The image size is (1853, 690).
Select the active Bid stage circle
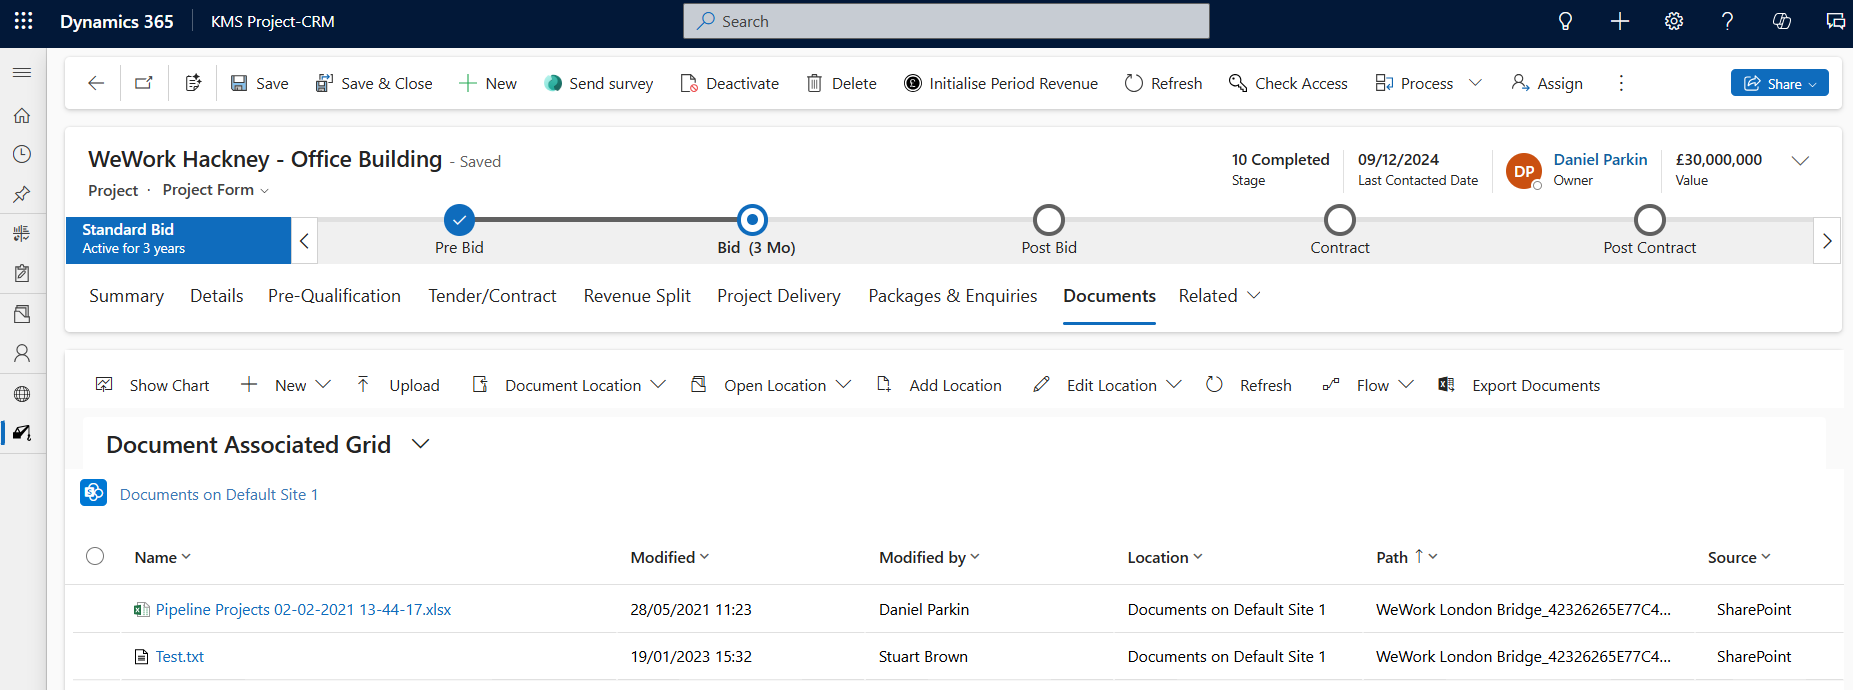point(752,219)
